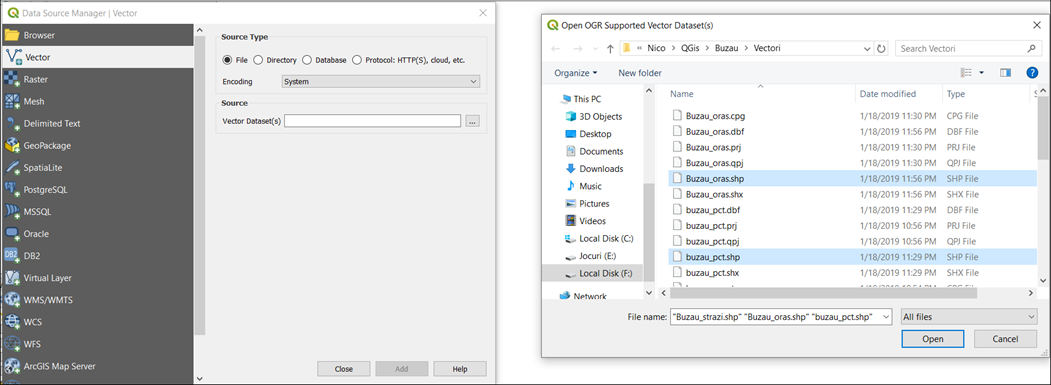Click Nico in the address breadcrumb
This screenshot has width=1051, height=385.
click(x=656, y=48)
